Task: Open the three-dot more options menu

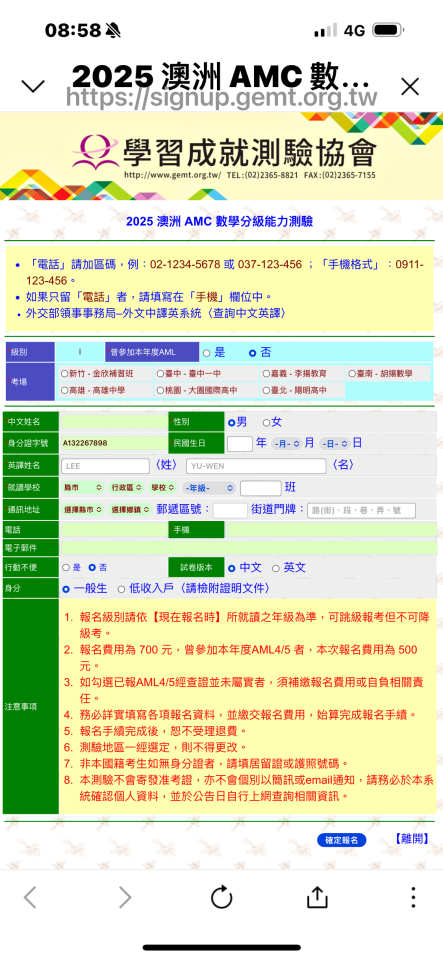Action: pos(414,898)
